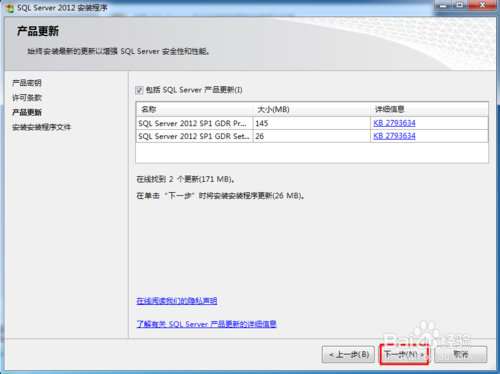Select 产品密钥 step in sidebar

coord(27,83)
